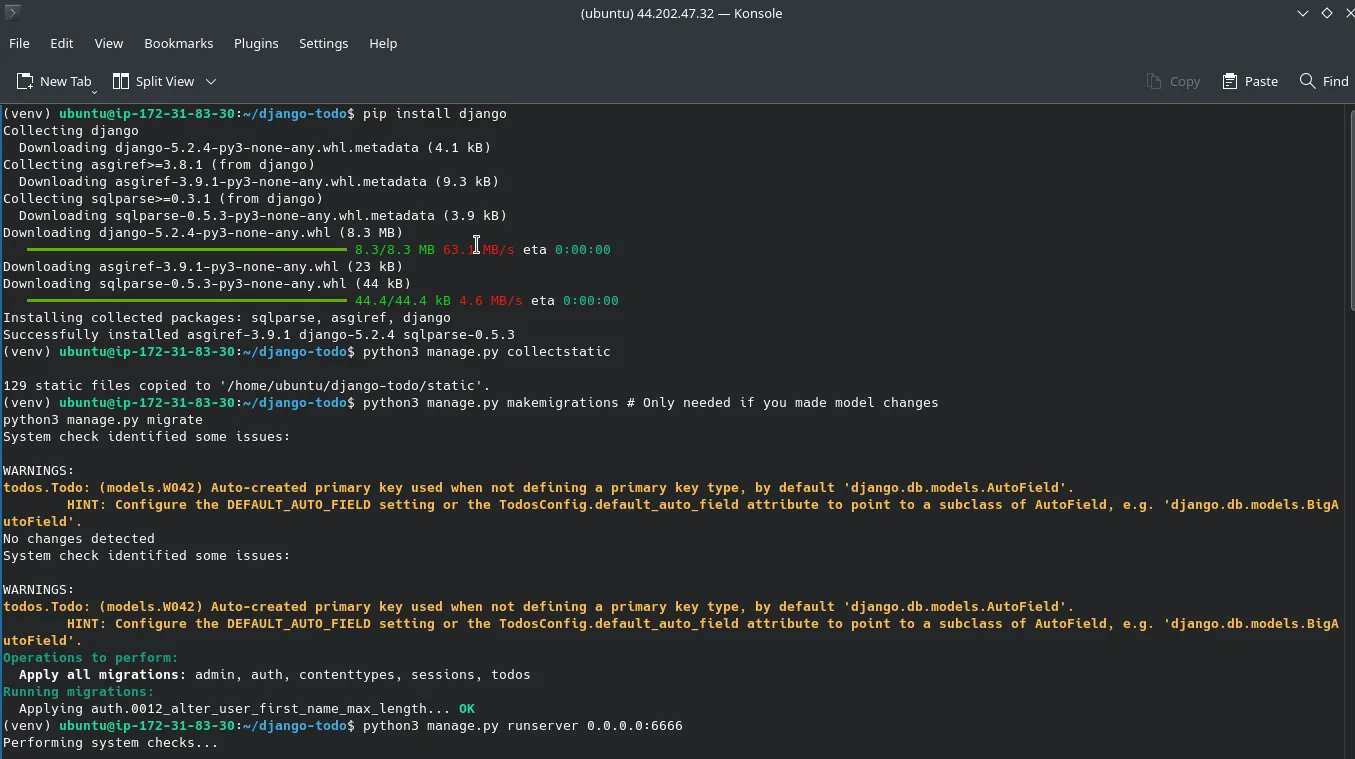
Task: Minimize the Konsole window
Action: pos(1303,13)
